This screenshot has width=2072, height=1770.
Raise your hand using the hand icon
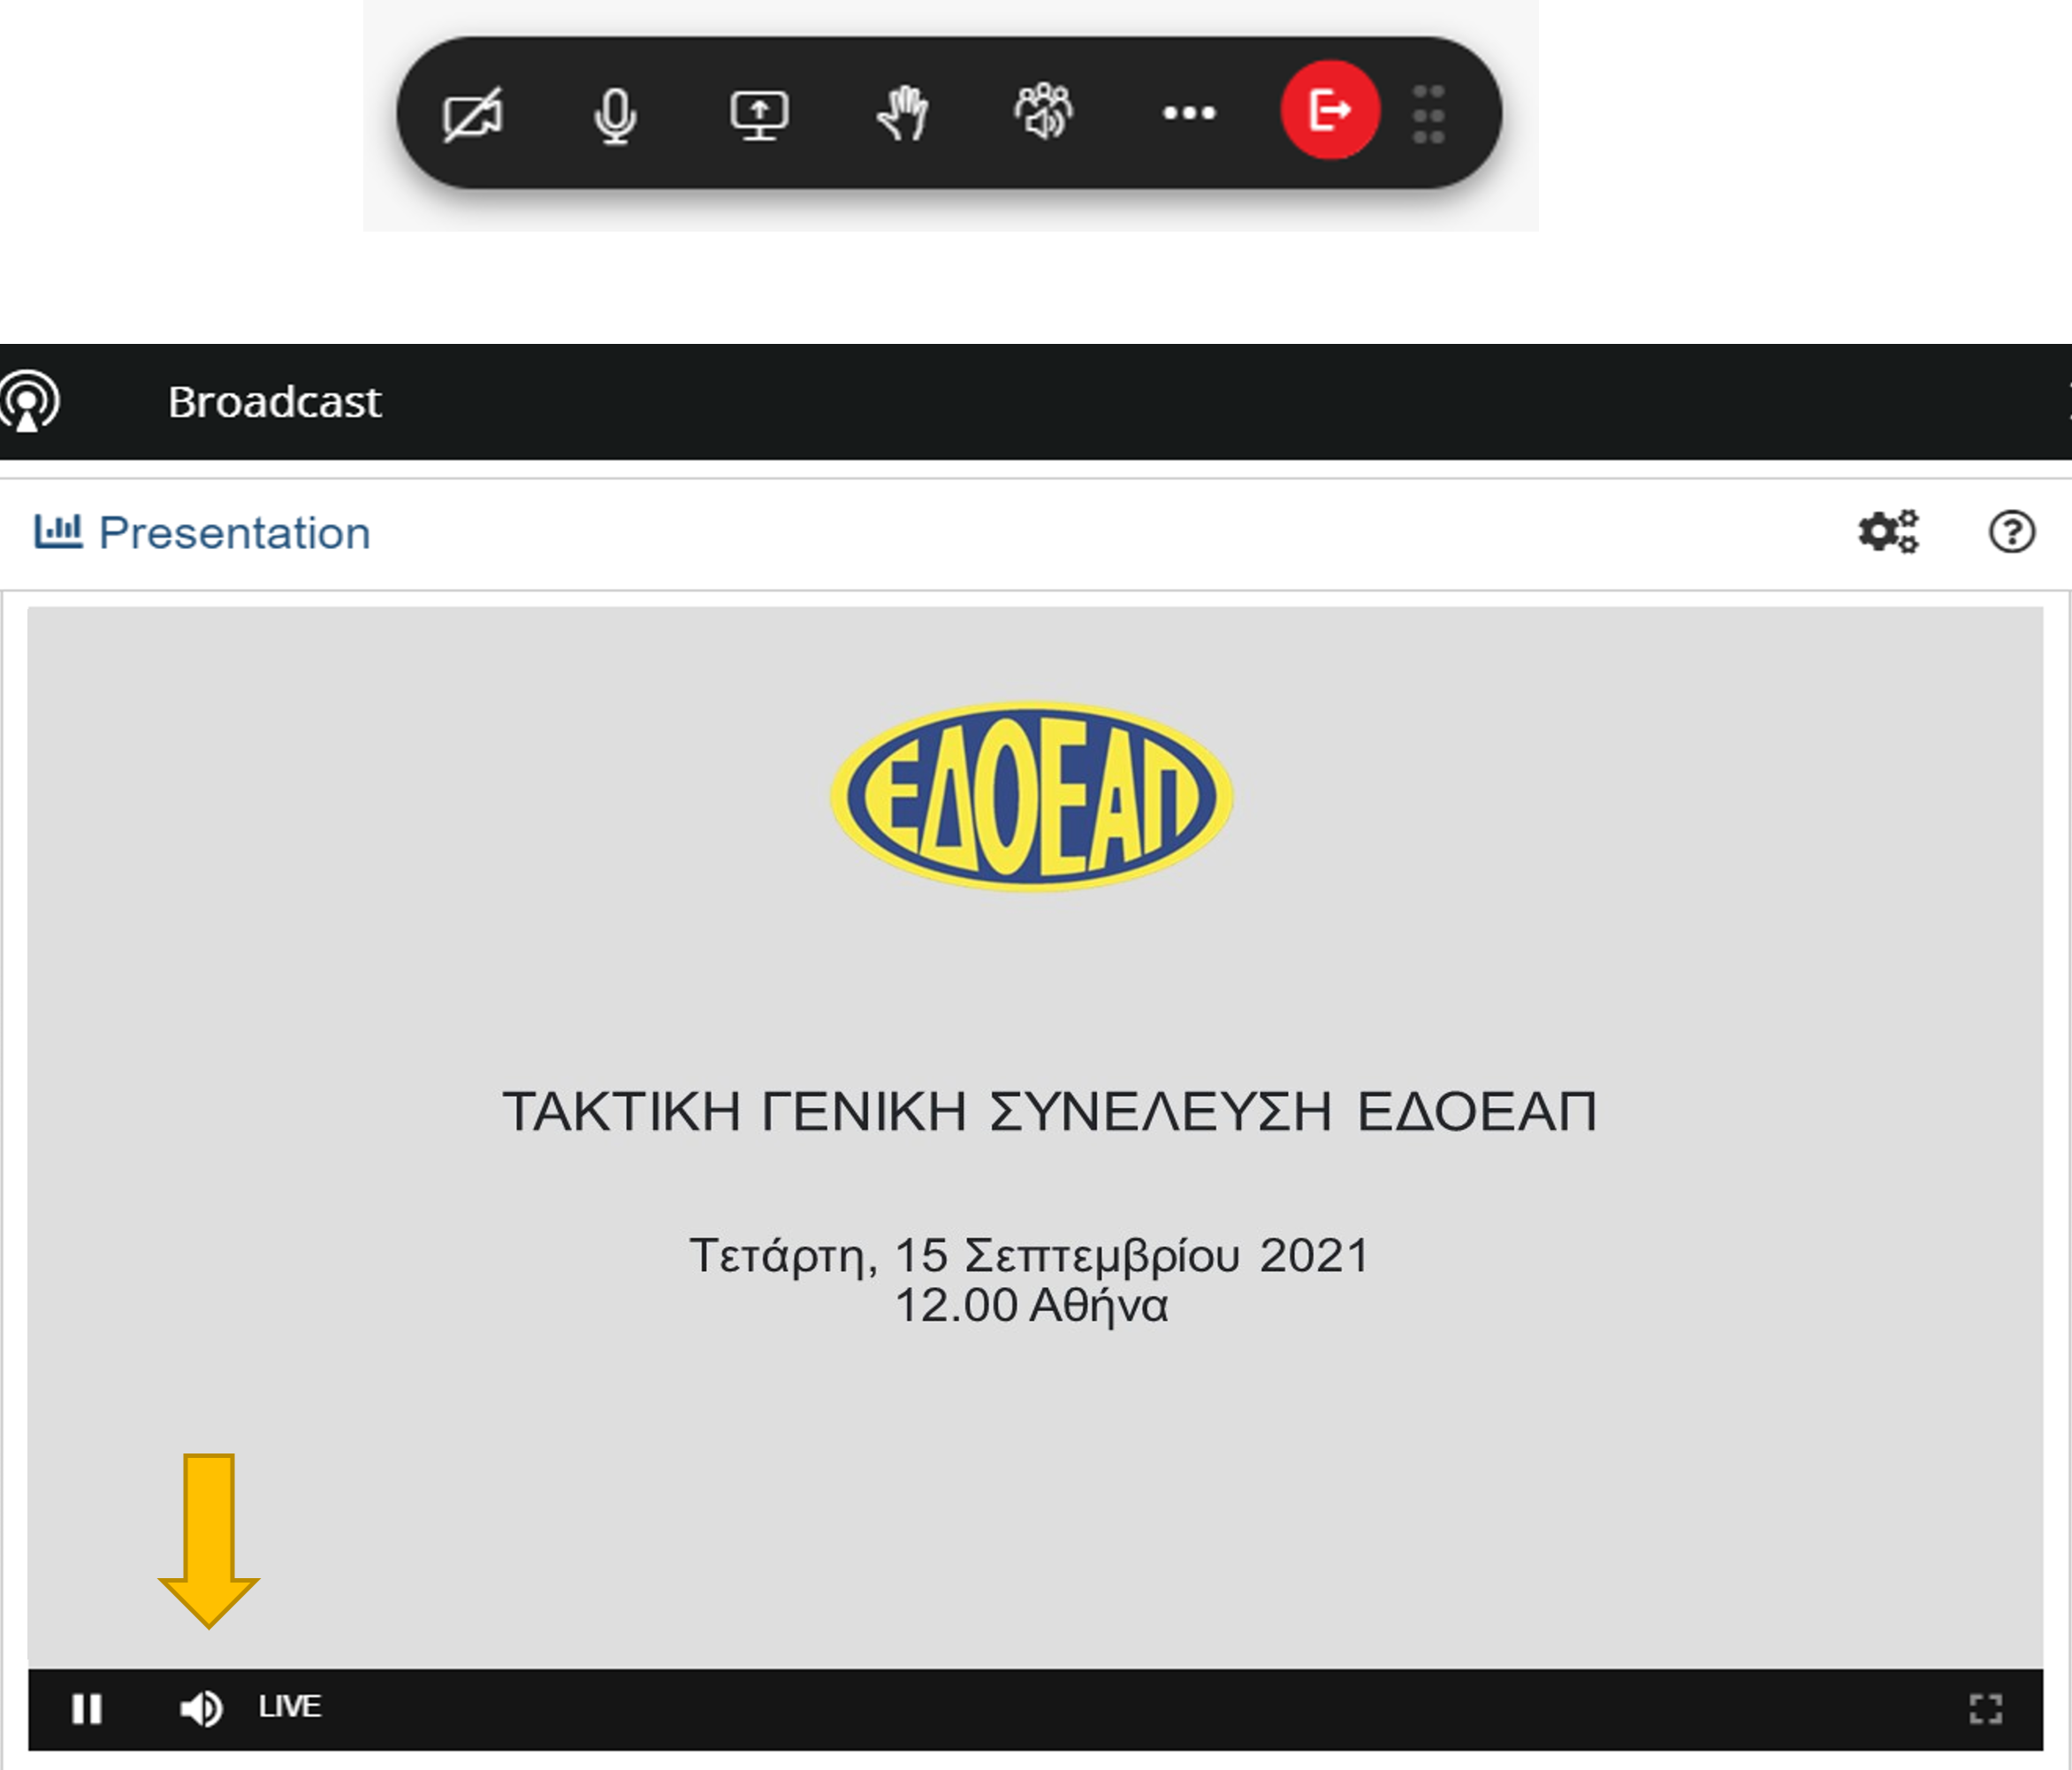pos(903,113)
